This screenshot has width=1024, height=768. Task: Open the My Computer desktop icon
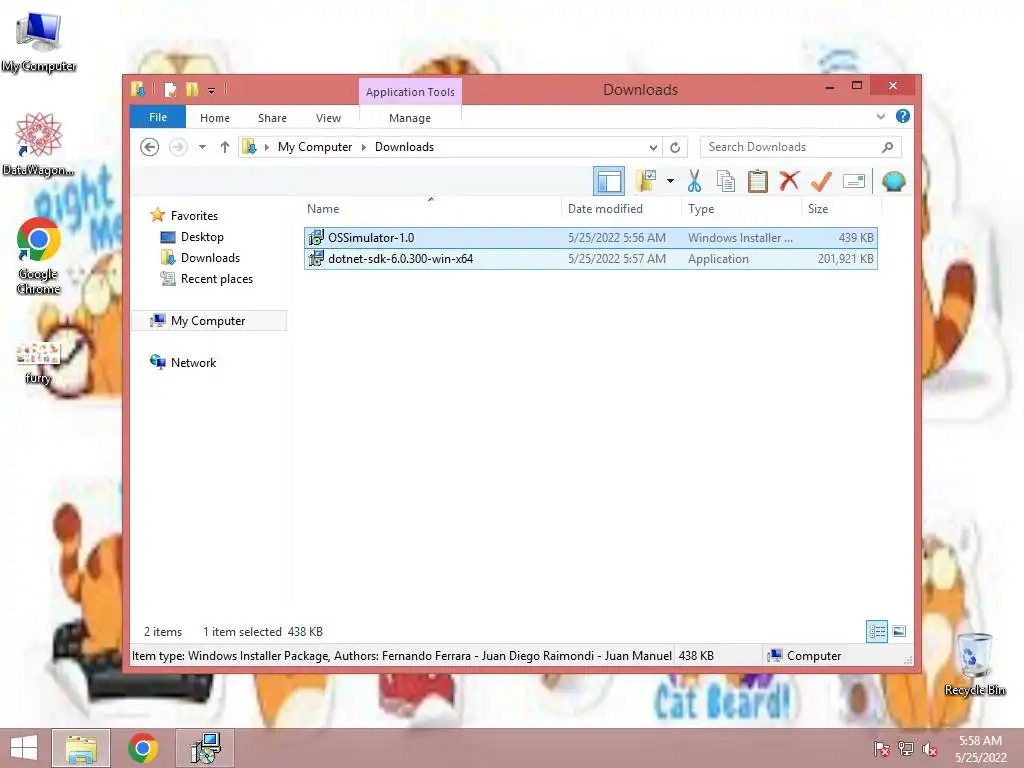point(39,42)
